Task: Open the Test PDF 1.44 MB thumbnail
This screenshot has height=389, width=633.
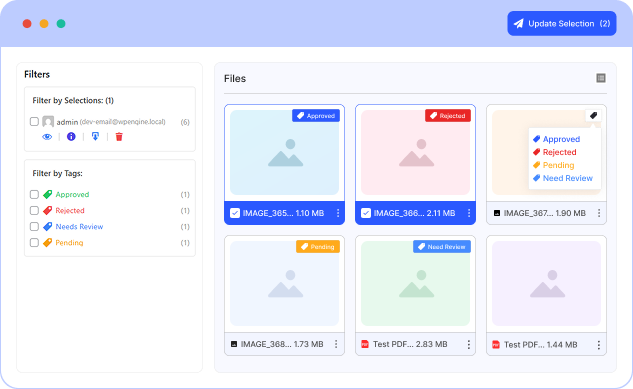Action: pos(546,283)
